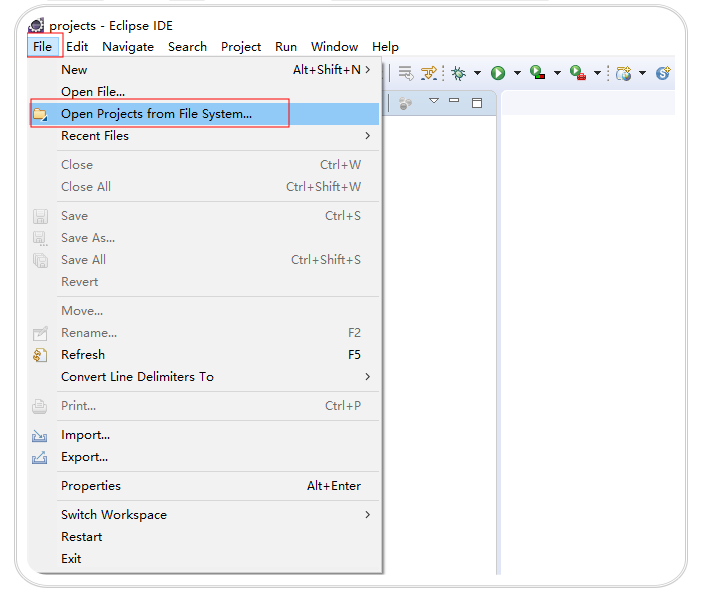Choose Open Projects from File System...

coord(204,114)
